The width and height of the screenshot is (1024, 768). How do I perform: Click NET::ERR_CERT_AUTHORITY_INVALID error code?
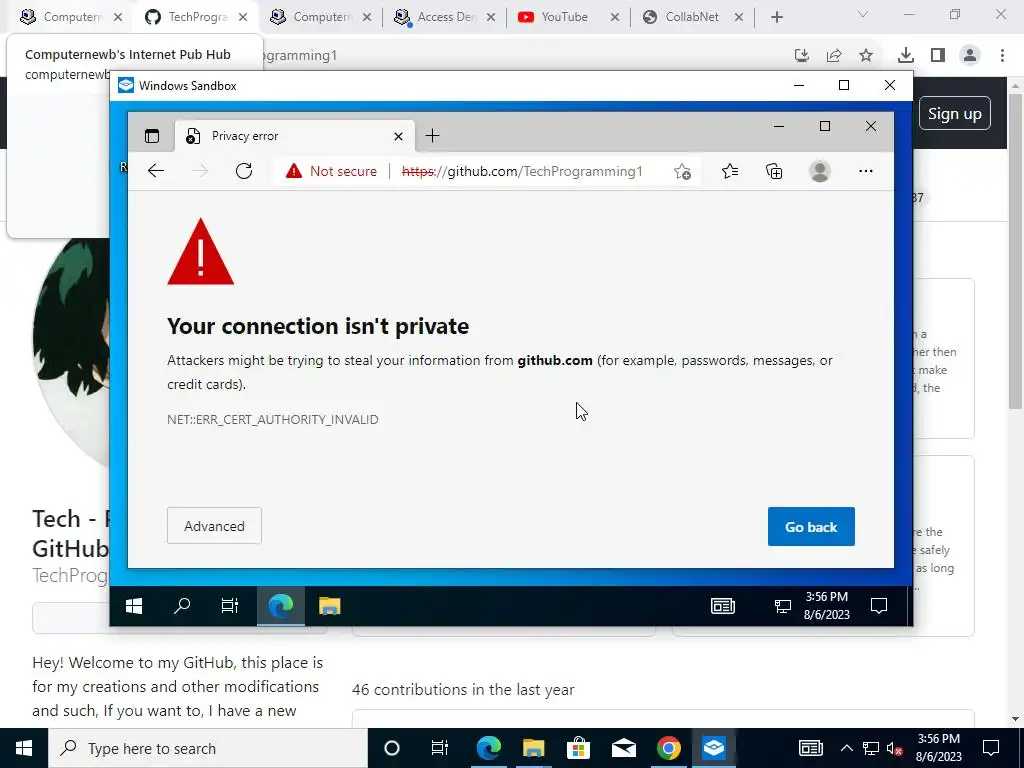273,419
